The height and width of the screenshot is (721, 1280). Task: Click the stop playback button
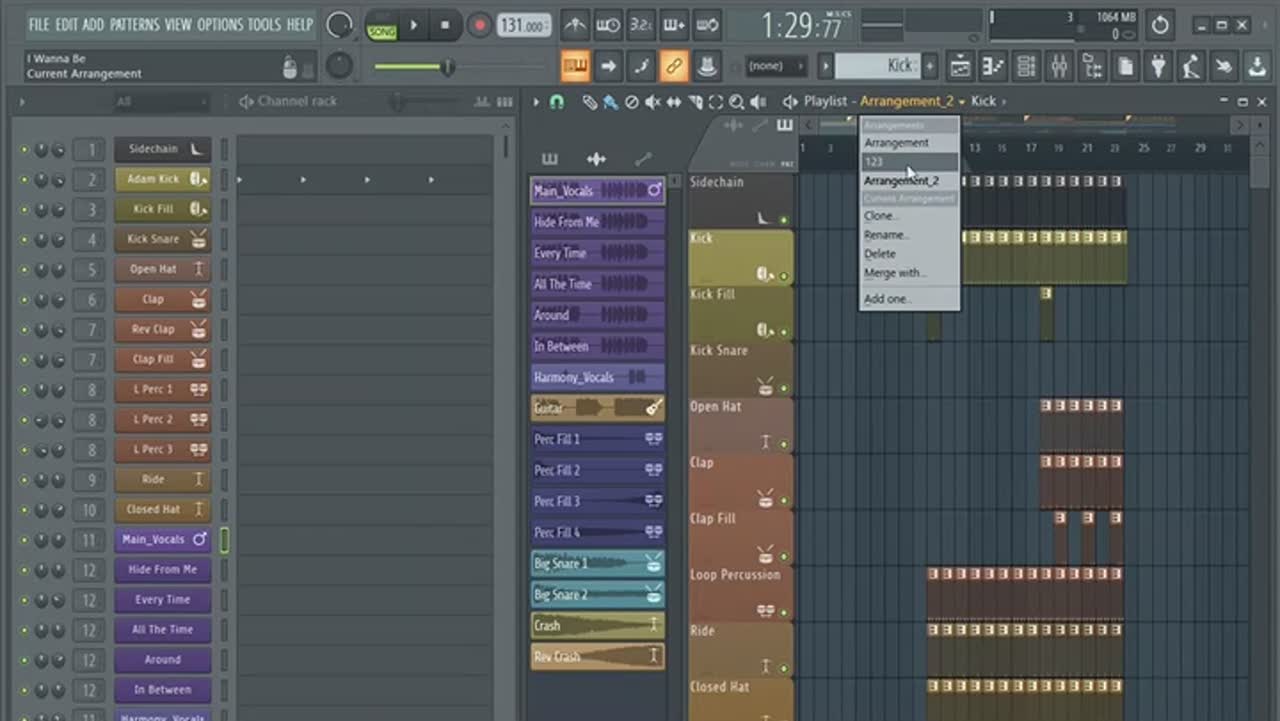445,26
